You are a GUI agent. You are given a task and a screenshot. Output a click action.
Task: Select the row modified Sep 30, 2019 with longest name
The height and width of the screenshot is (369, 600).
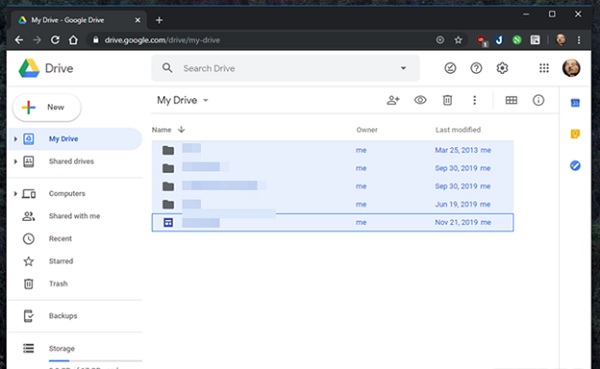tap(333, 186)
